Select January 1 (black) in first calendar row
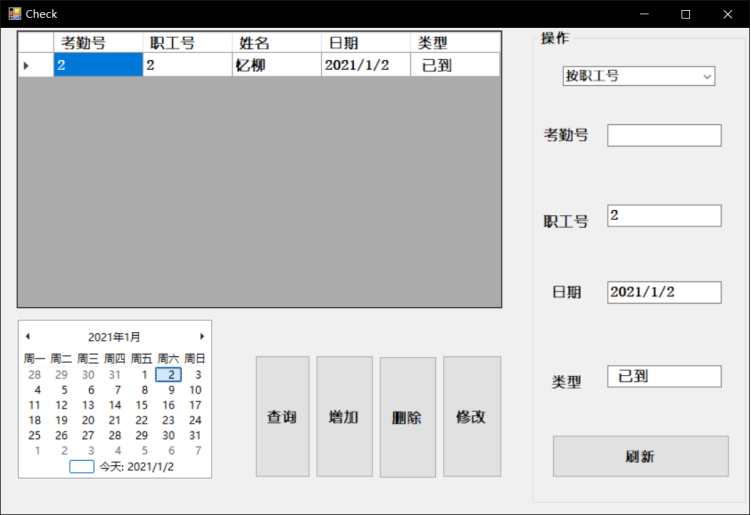 [144, 375]
